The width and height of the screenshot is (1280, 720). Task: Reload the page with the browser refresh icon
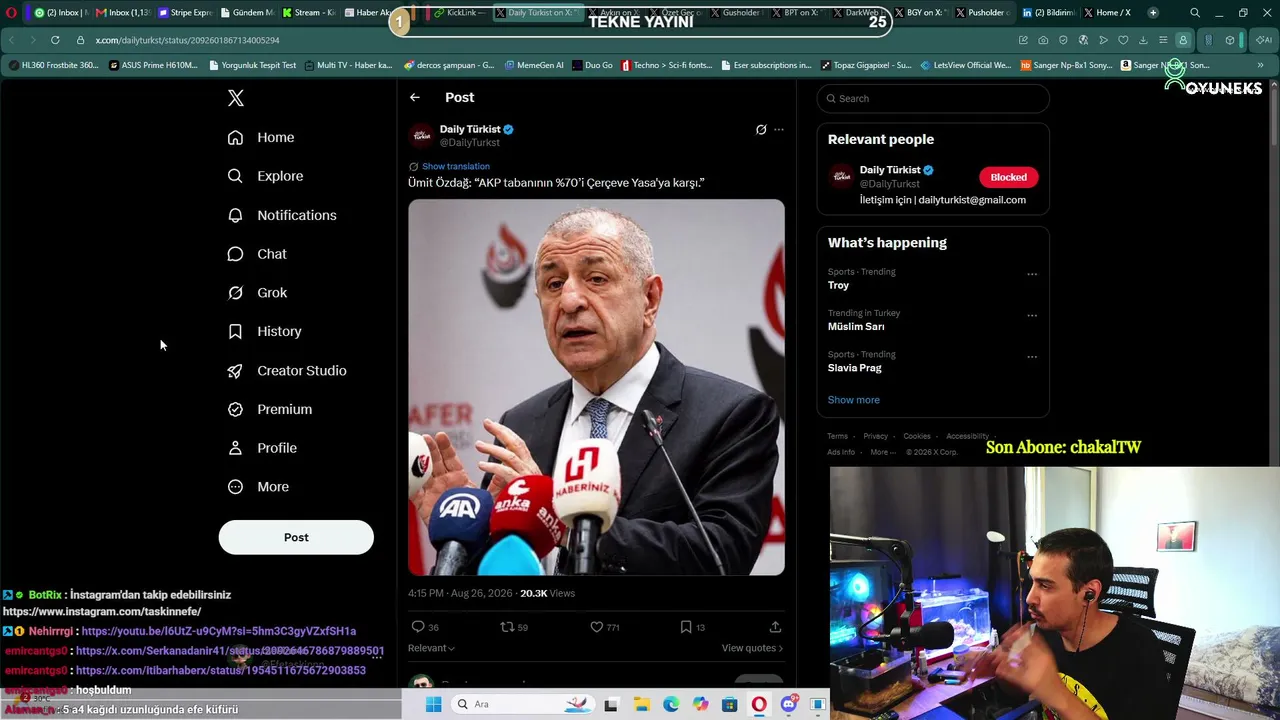54,40
